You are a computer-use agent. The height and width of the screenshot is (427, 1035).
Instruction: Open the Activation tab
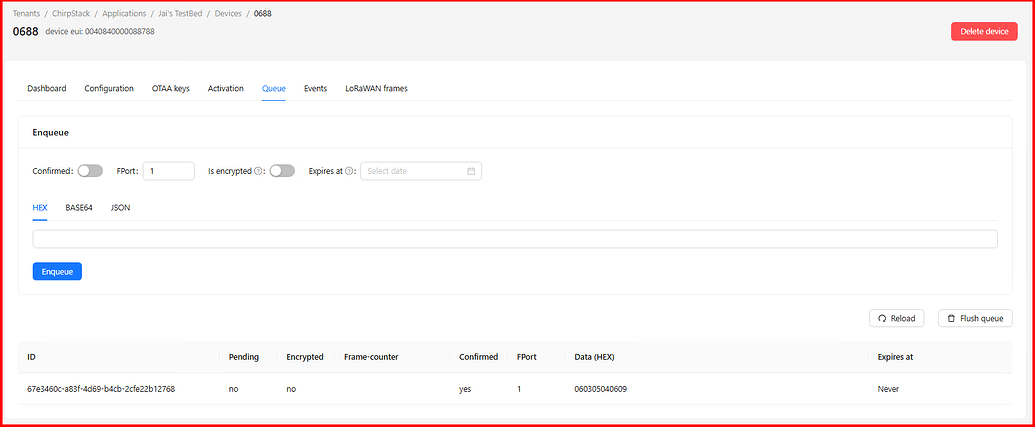[x=226, y=88]
